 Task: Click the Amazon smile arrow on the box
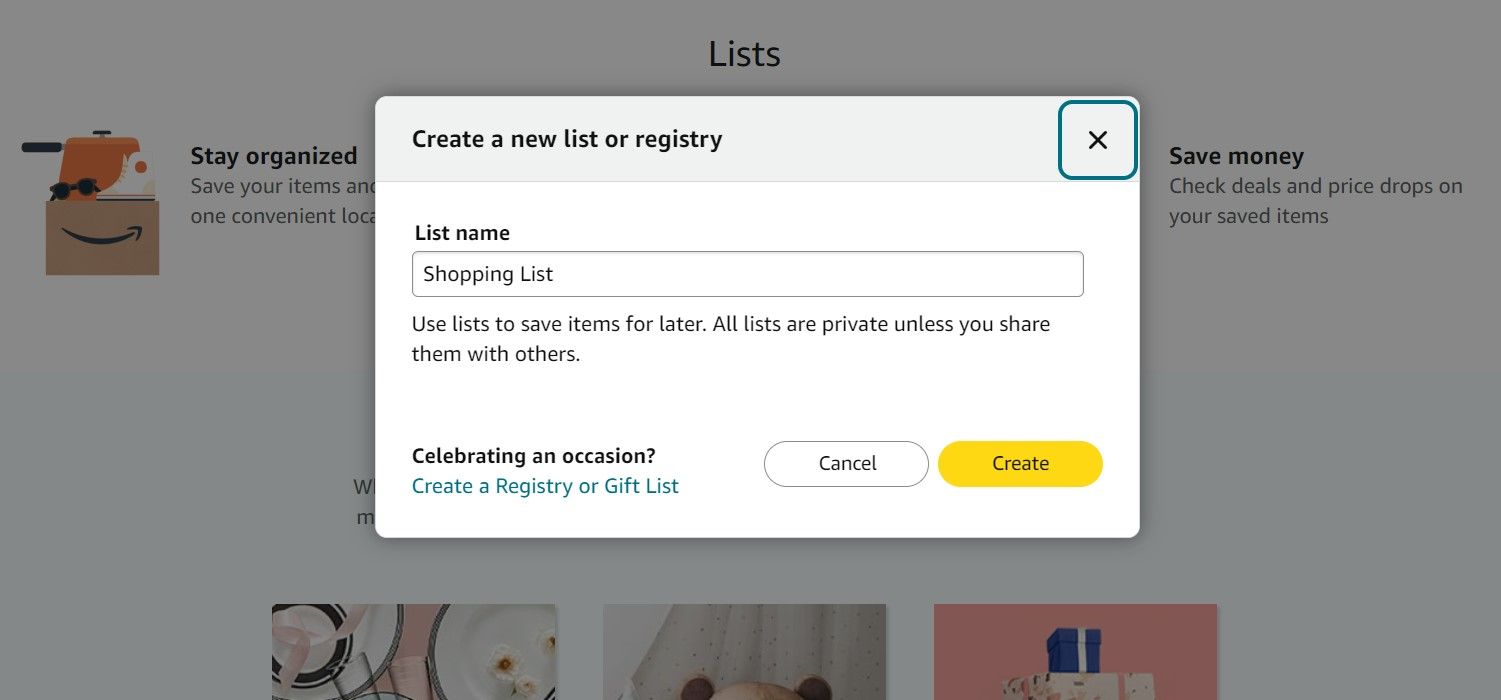(102, 235)
